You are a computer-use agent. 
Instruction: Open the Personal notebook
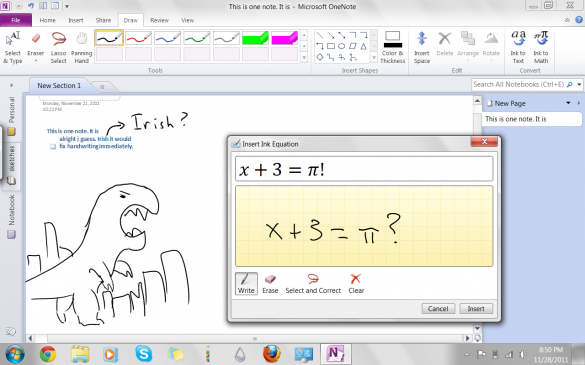click(x=11, y=116)
